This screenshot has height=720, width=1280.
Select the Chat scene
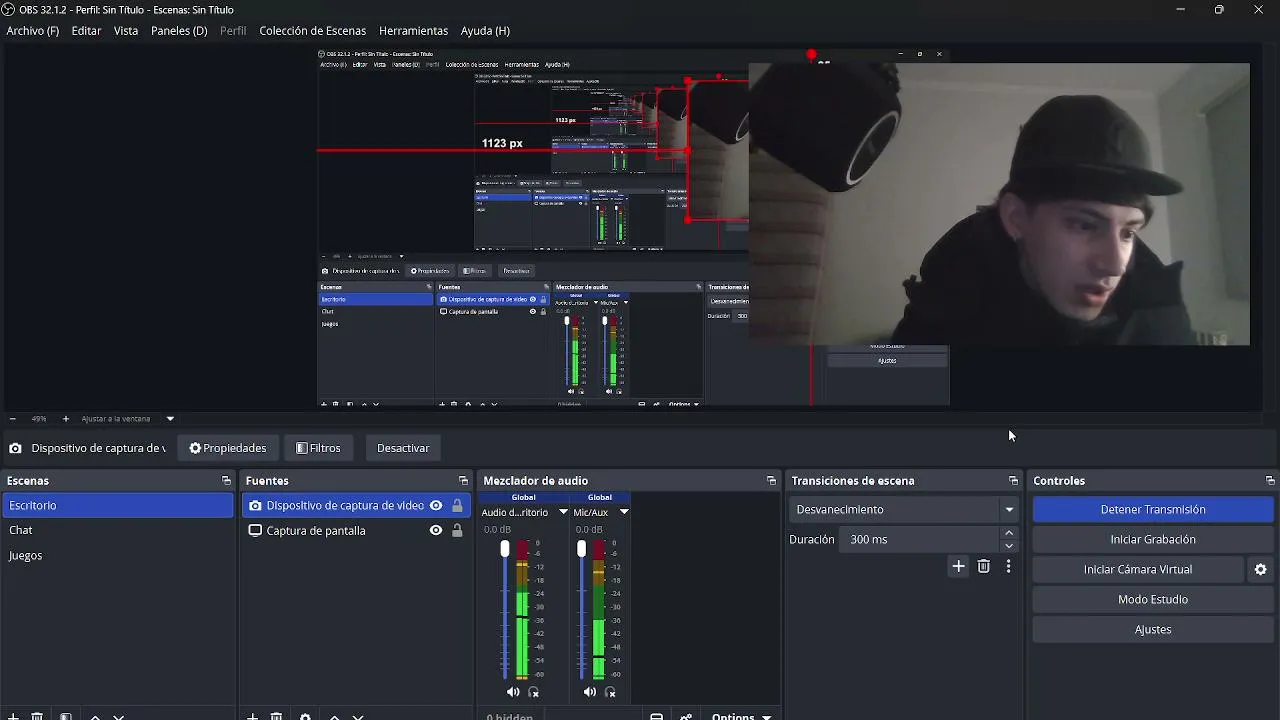tap(118, 531)
